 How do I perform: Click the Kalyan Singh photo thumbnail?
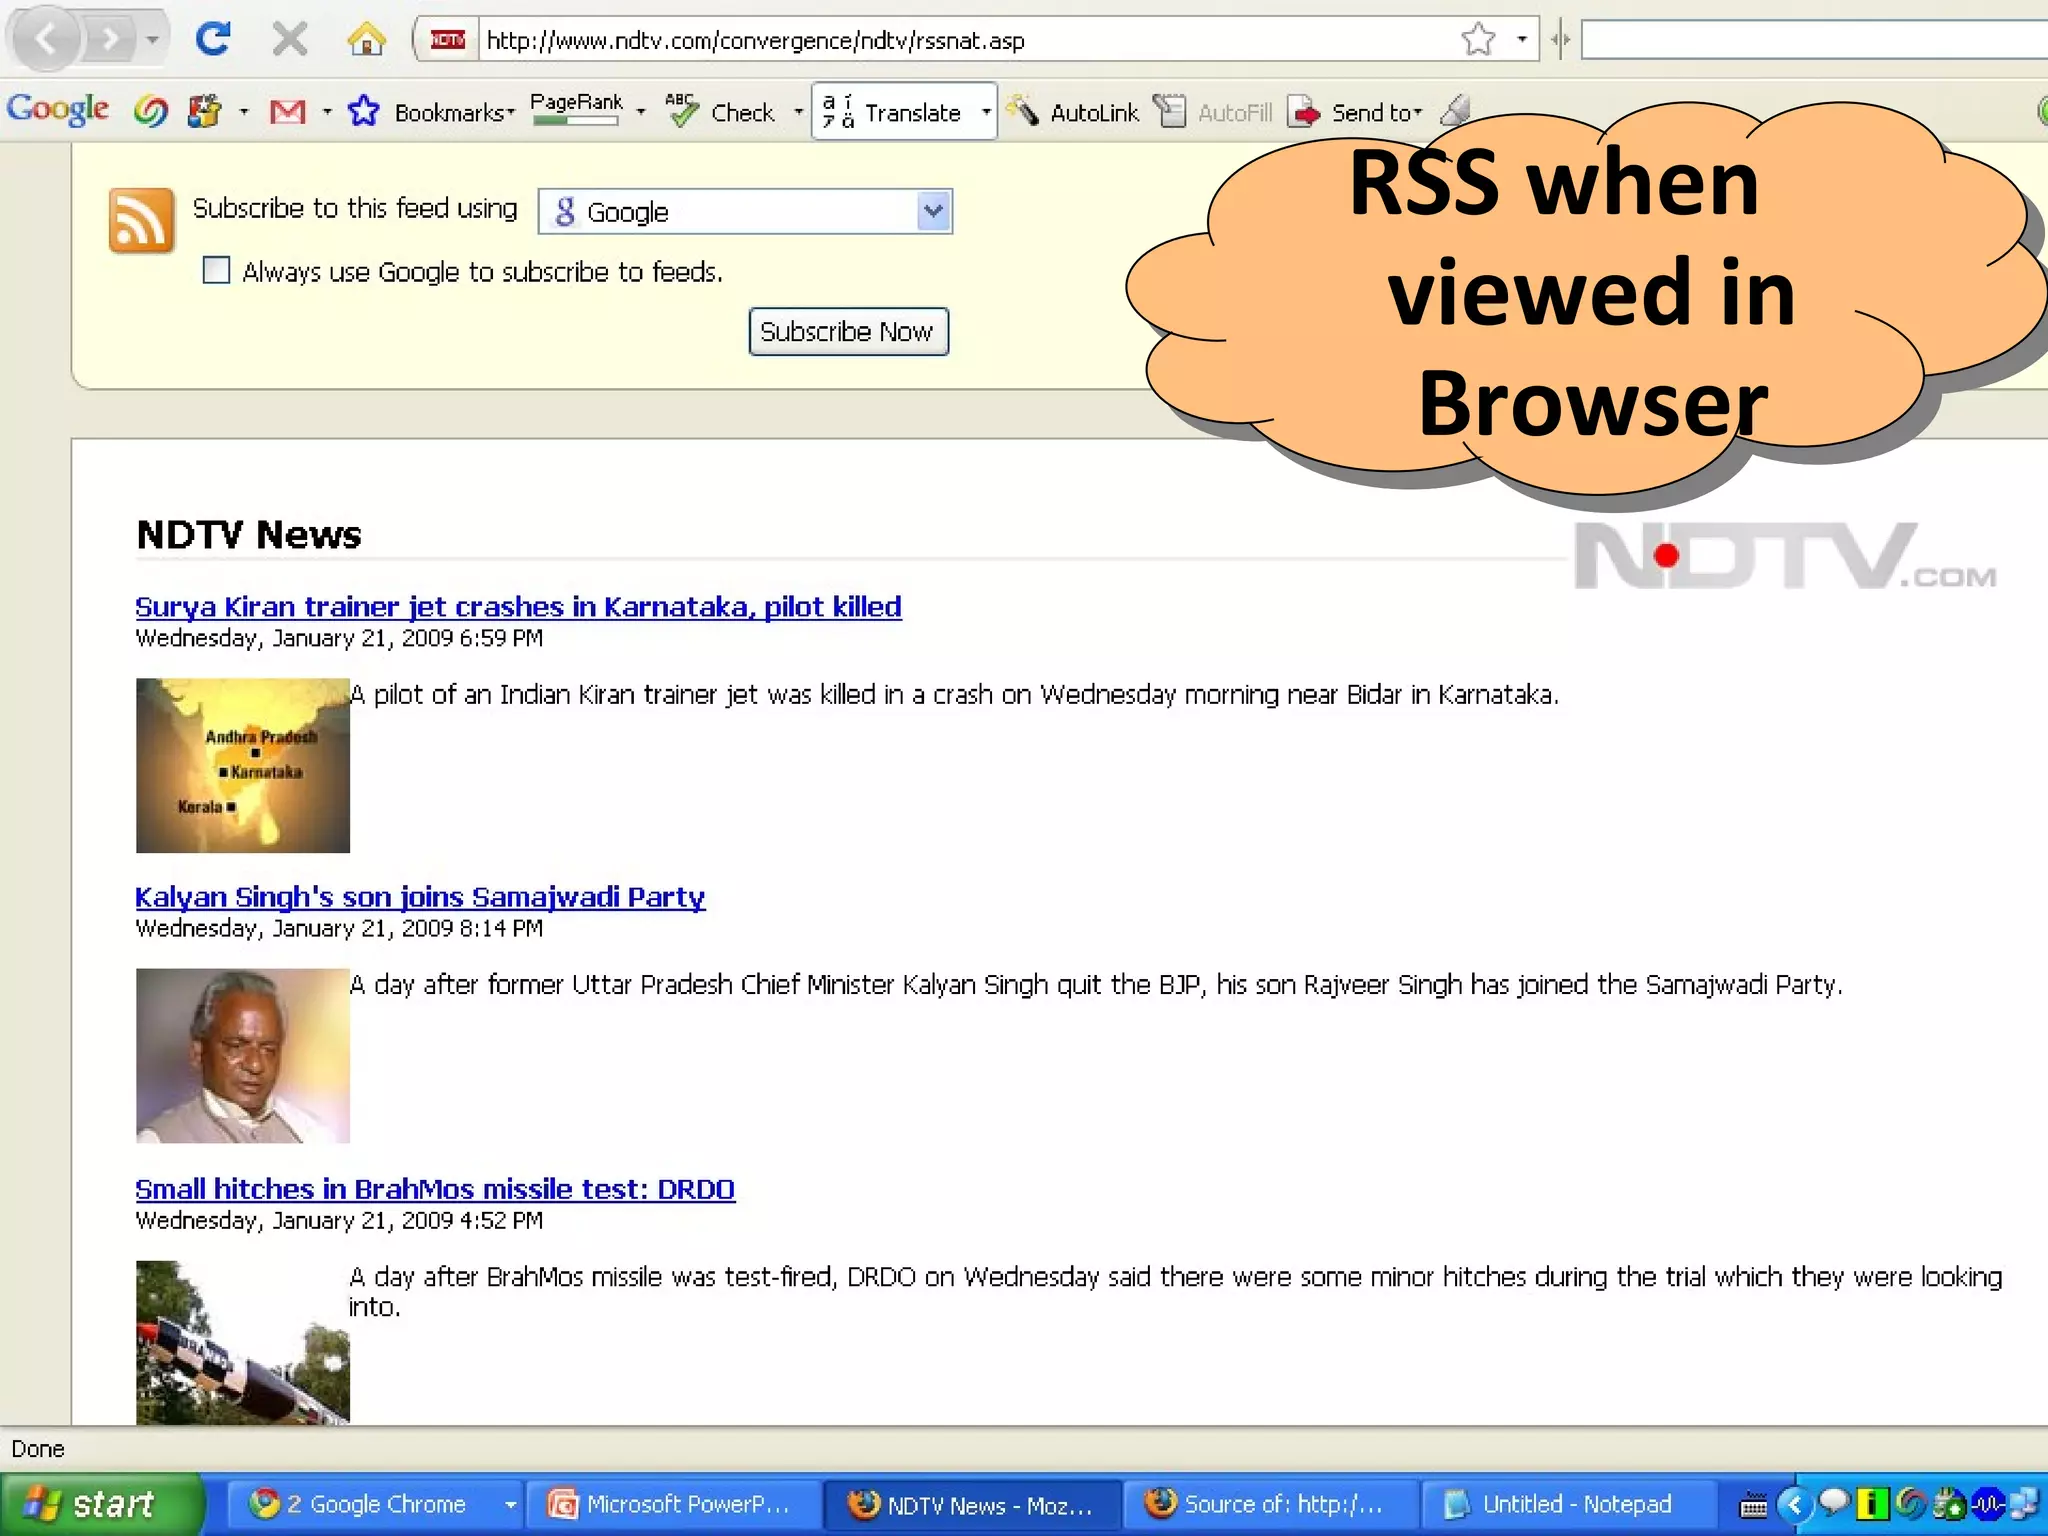[x=243, y=1055]
